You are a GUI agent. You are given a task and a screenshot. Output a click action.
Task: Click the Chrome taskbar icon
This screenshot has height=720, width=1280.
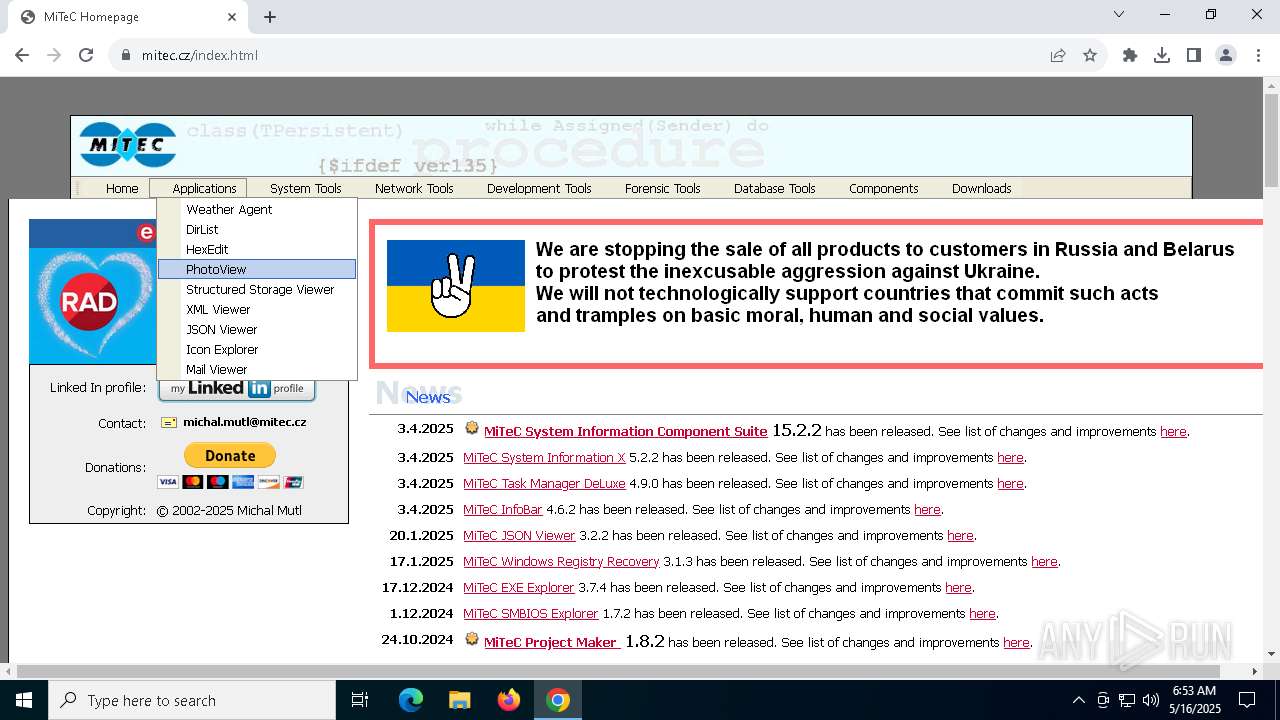tap(558, 700)
